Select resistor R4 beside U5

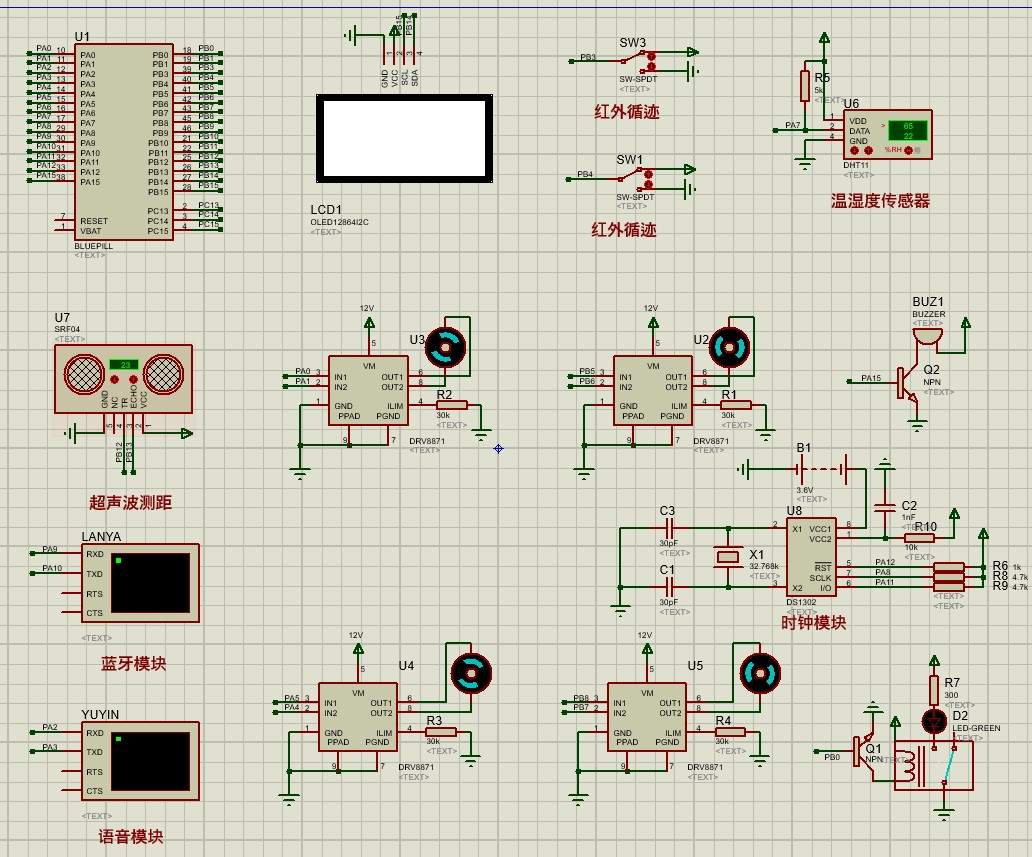pyautogui.click(x=730, y=731)
